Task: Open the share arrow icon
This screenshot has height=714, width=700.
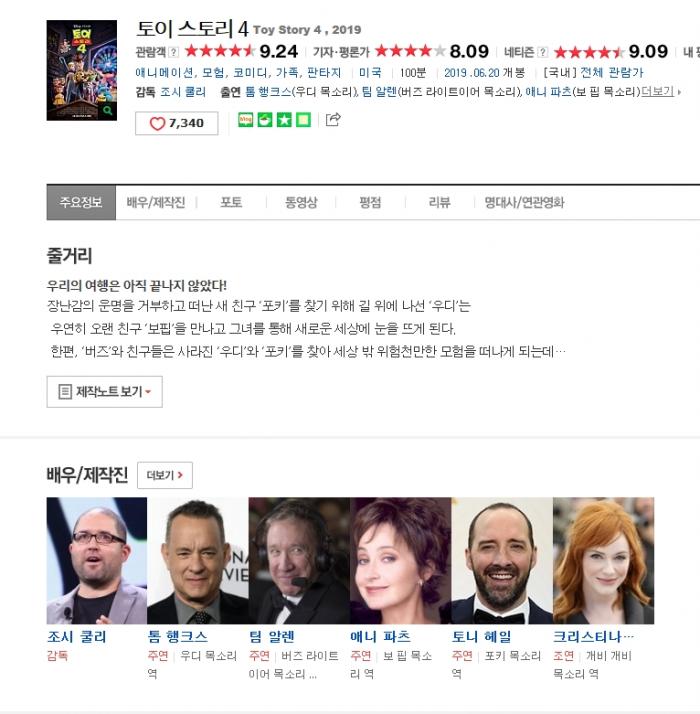Action: click(333, 119)
